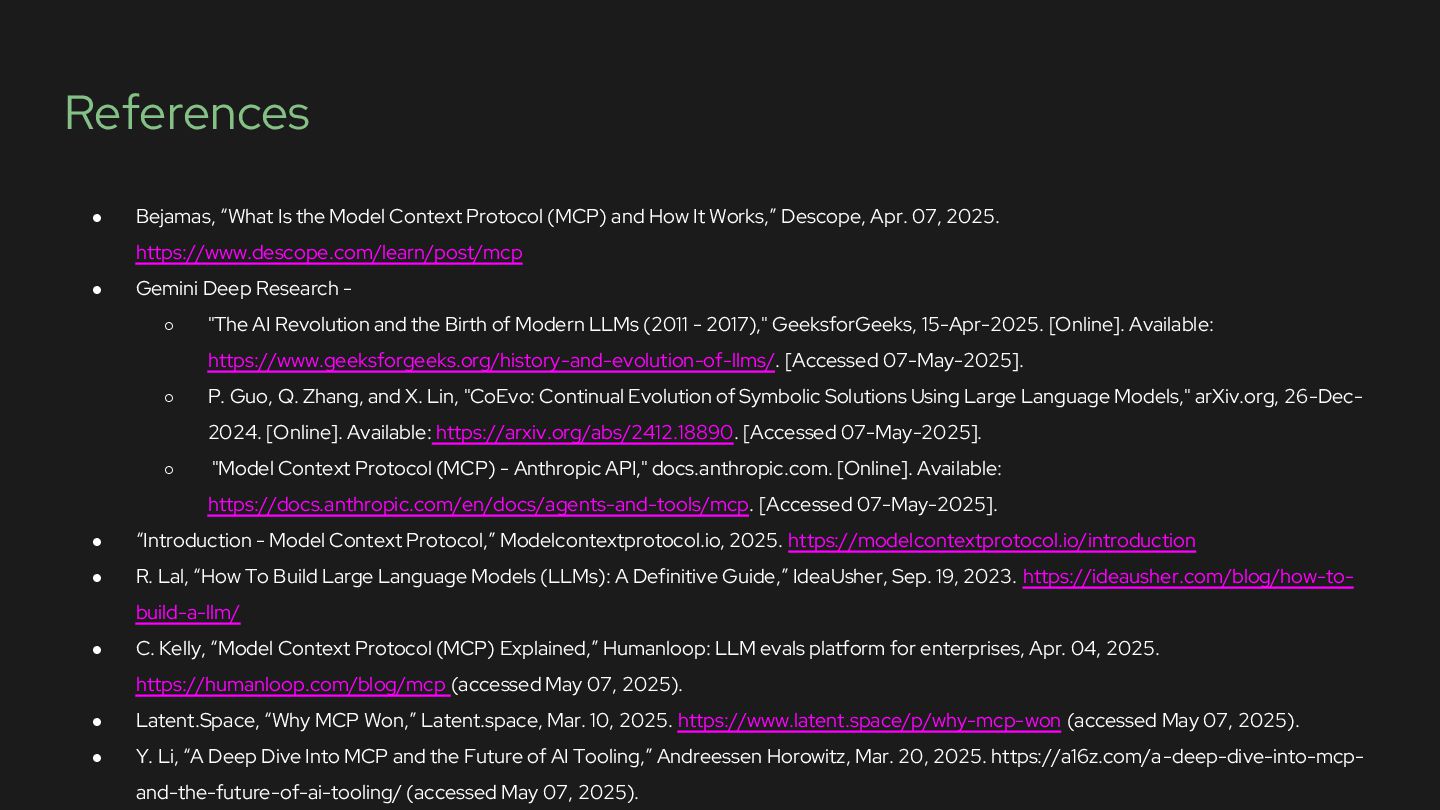Click the 'Gemini Deep Research -' bullet
Image resolution: width=1440 pixels, height=810 pixels.
point(244,289)
